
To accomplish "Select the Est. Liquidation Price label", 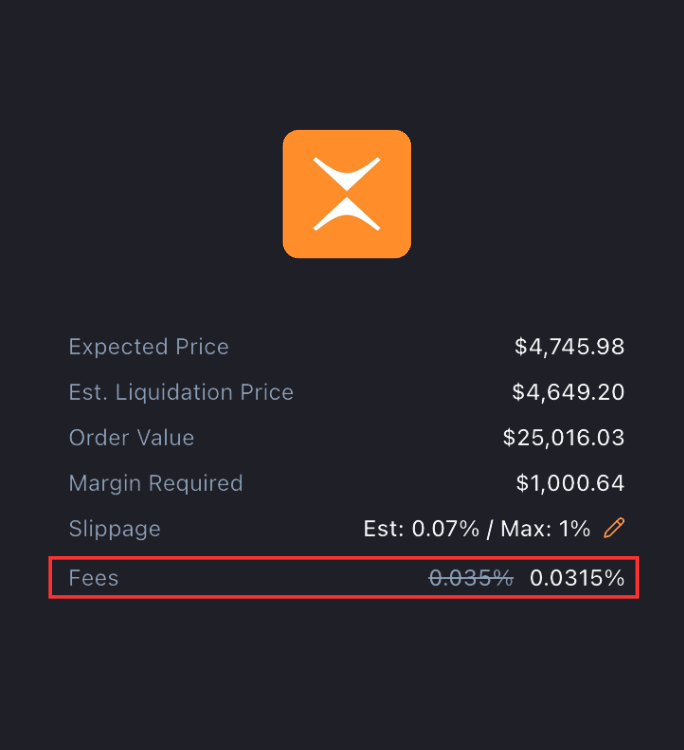I will [x=181, y=392].
